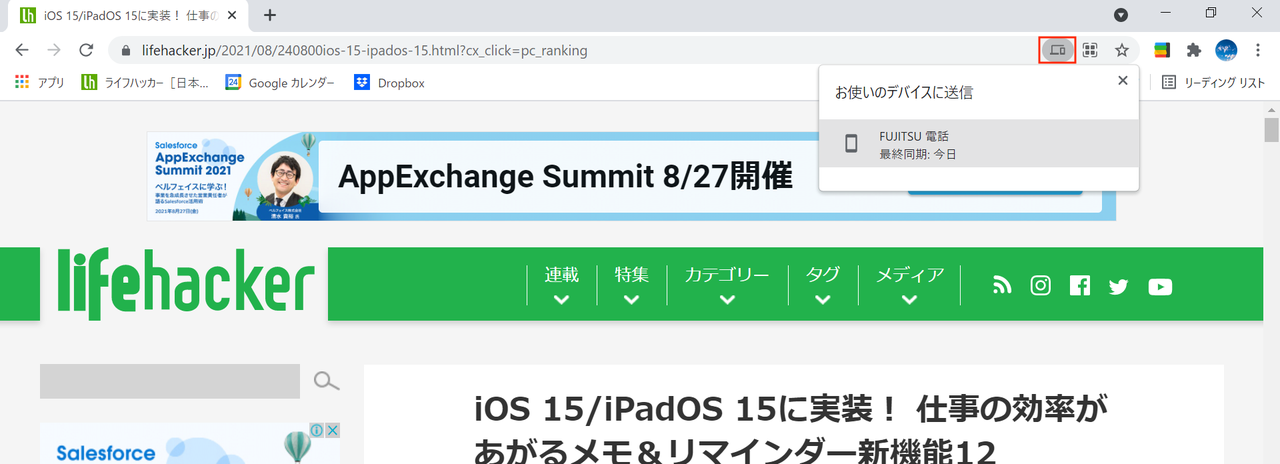
Task: Open the Extensions puzzle icon
Action: point(1193,50)
